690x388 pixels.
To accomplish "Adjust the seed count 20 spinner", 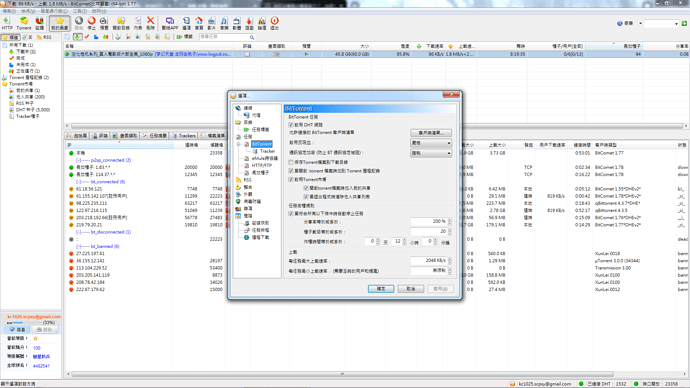I will (x=449, y=231).
